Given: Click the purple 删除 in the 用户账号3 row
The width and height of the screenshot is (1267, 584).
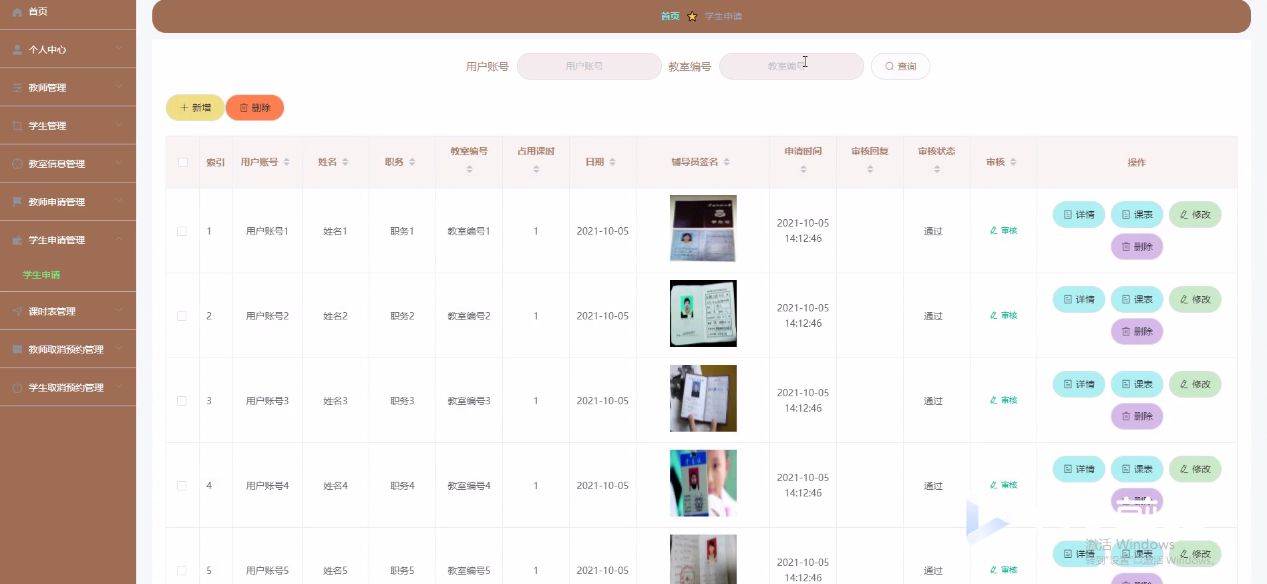Looking at the screenshot, I should click(1137, 416).
